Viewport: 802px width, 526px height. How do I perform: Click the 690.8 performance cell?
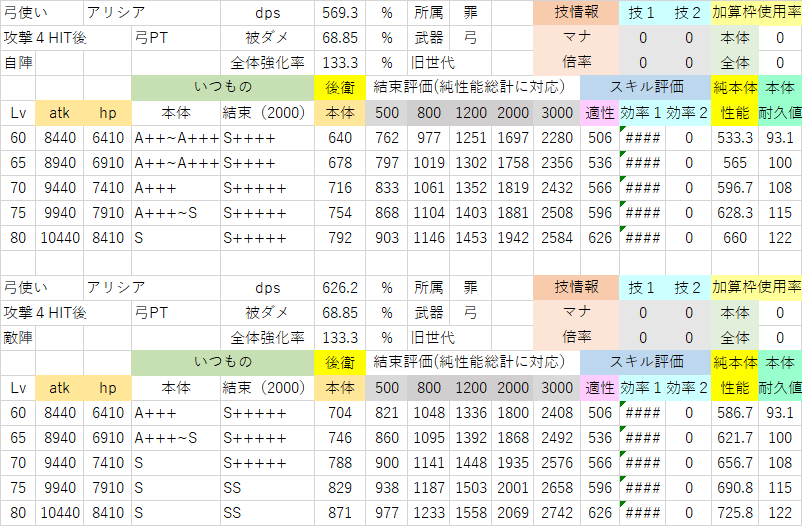[x=734, y=488]
